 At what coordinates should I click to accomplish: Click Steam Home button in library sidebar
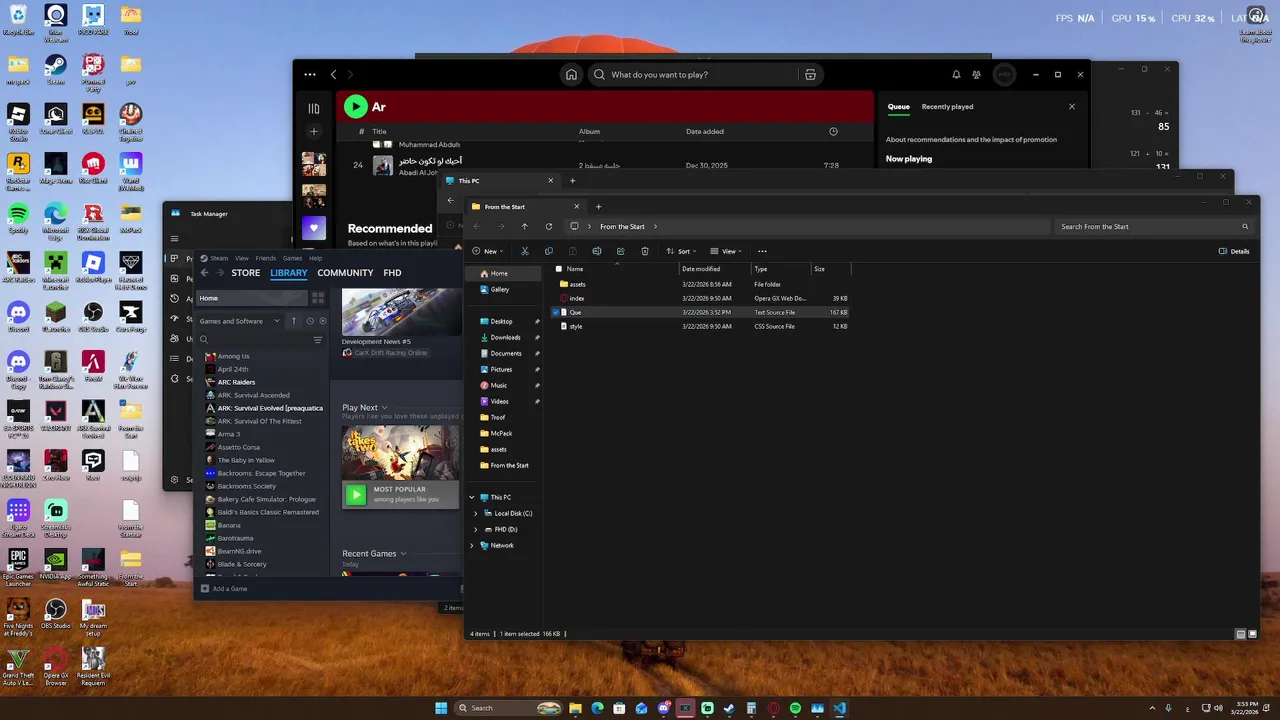point(252,298)
